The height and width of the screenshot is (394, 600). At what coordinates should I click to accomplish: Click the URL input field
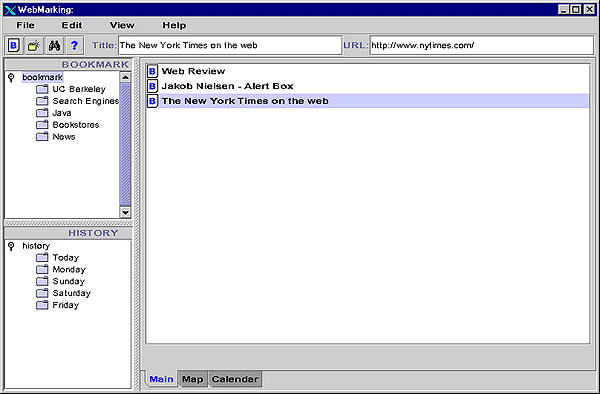point(481,46)
